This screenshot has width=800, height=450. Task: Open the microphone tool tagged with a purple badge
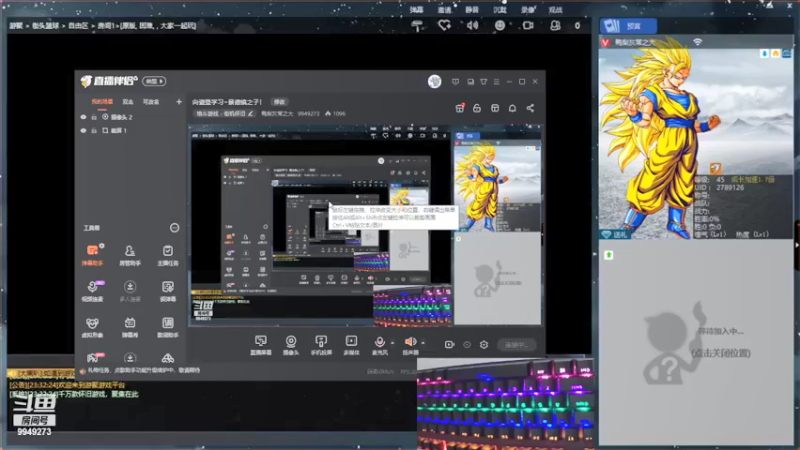coord(92,291)
